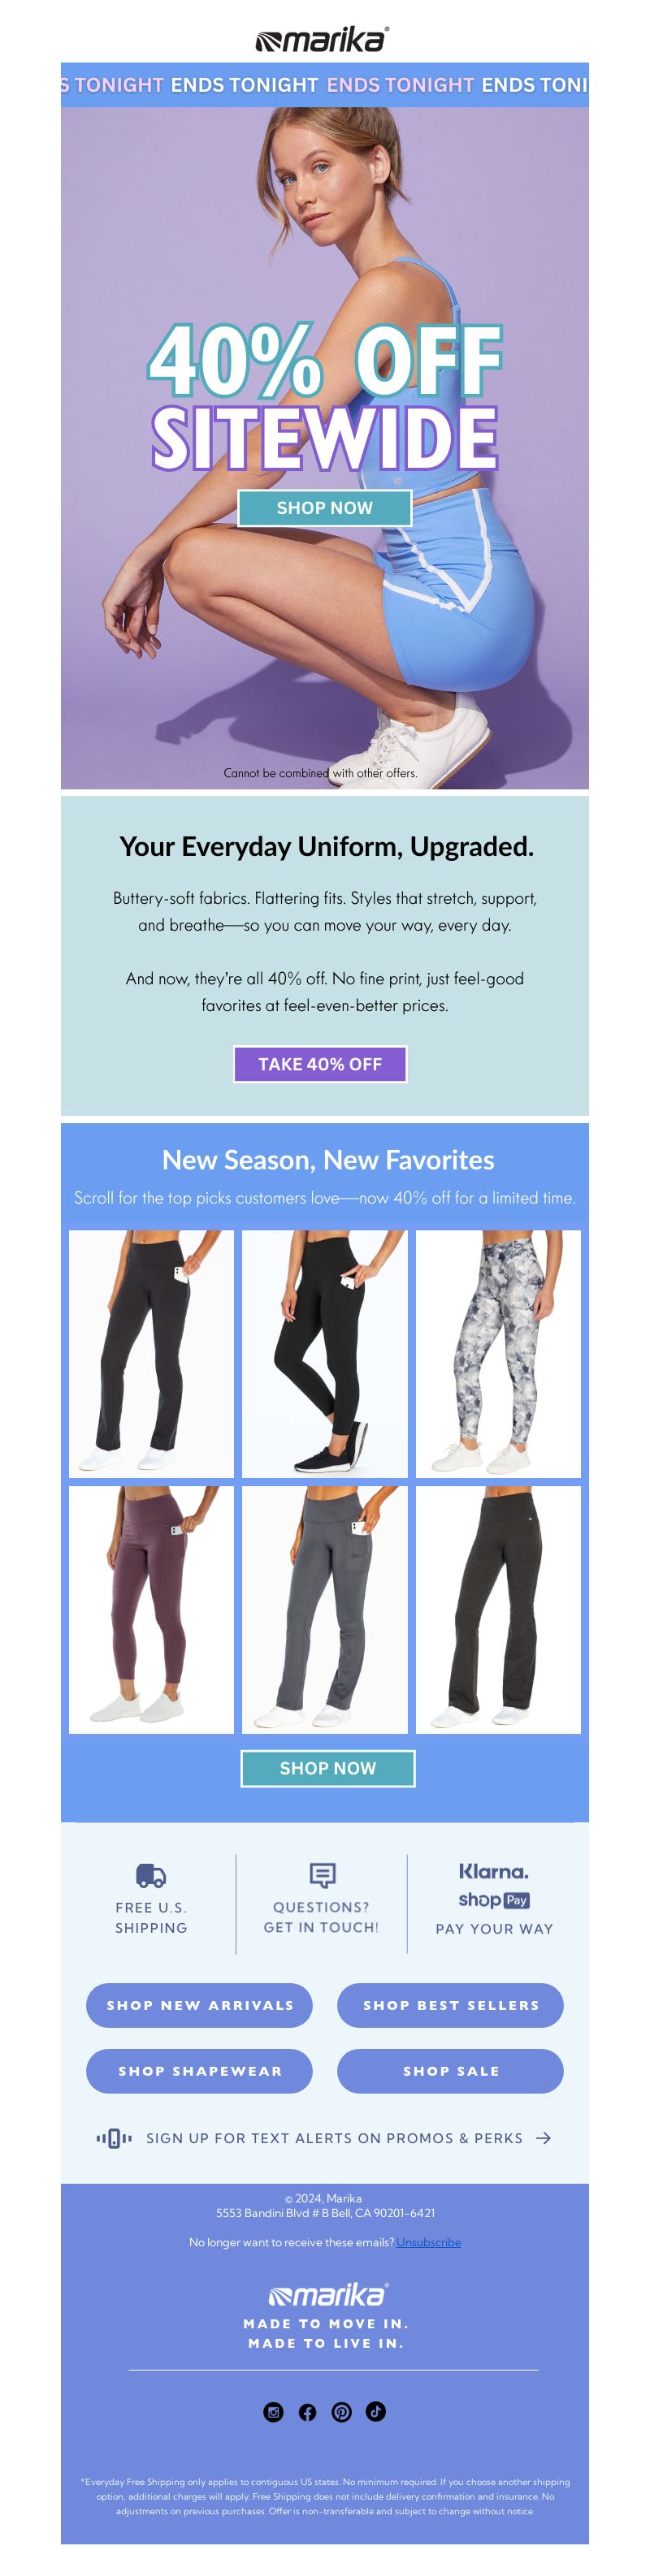Select the tie-dye print leggings thumbnail
The width and height of the screenshot is (650, 2576).
pos(498,1354)
